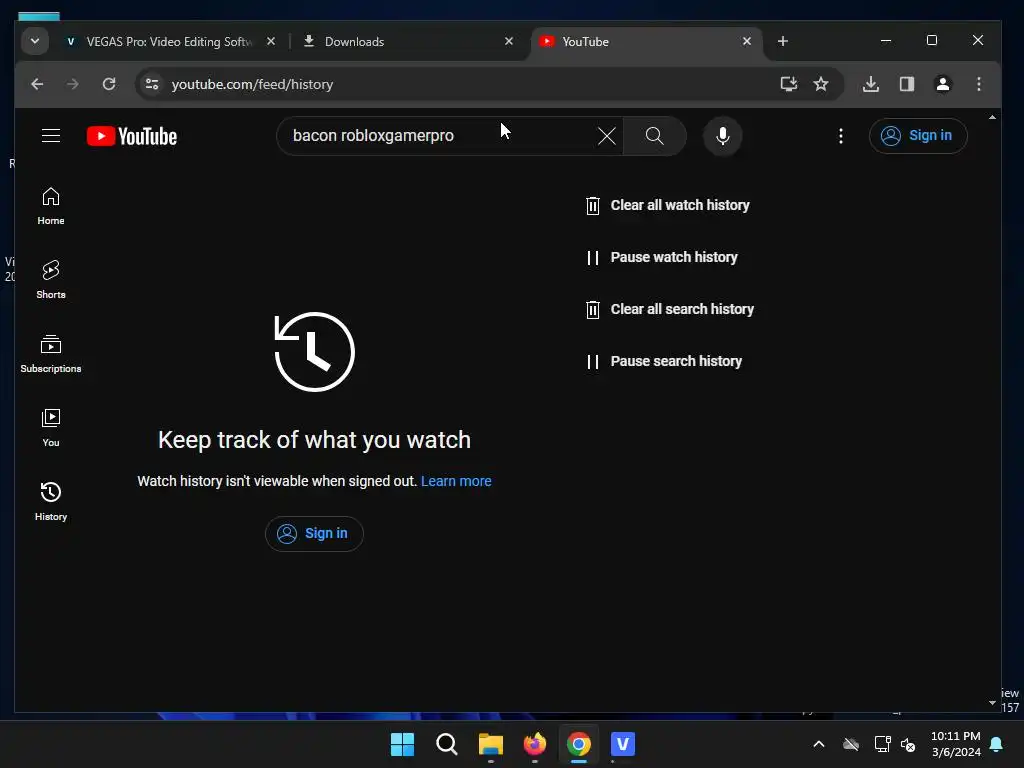Open Firefox from the taskbar
This screenshot has height=768, width=1024.
pyautogui.click(x=535, y=744)
